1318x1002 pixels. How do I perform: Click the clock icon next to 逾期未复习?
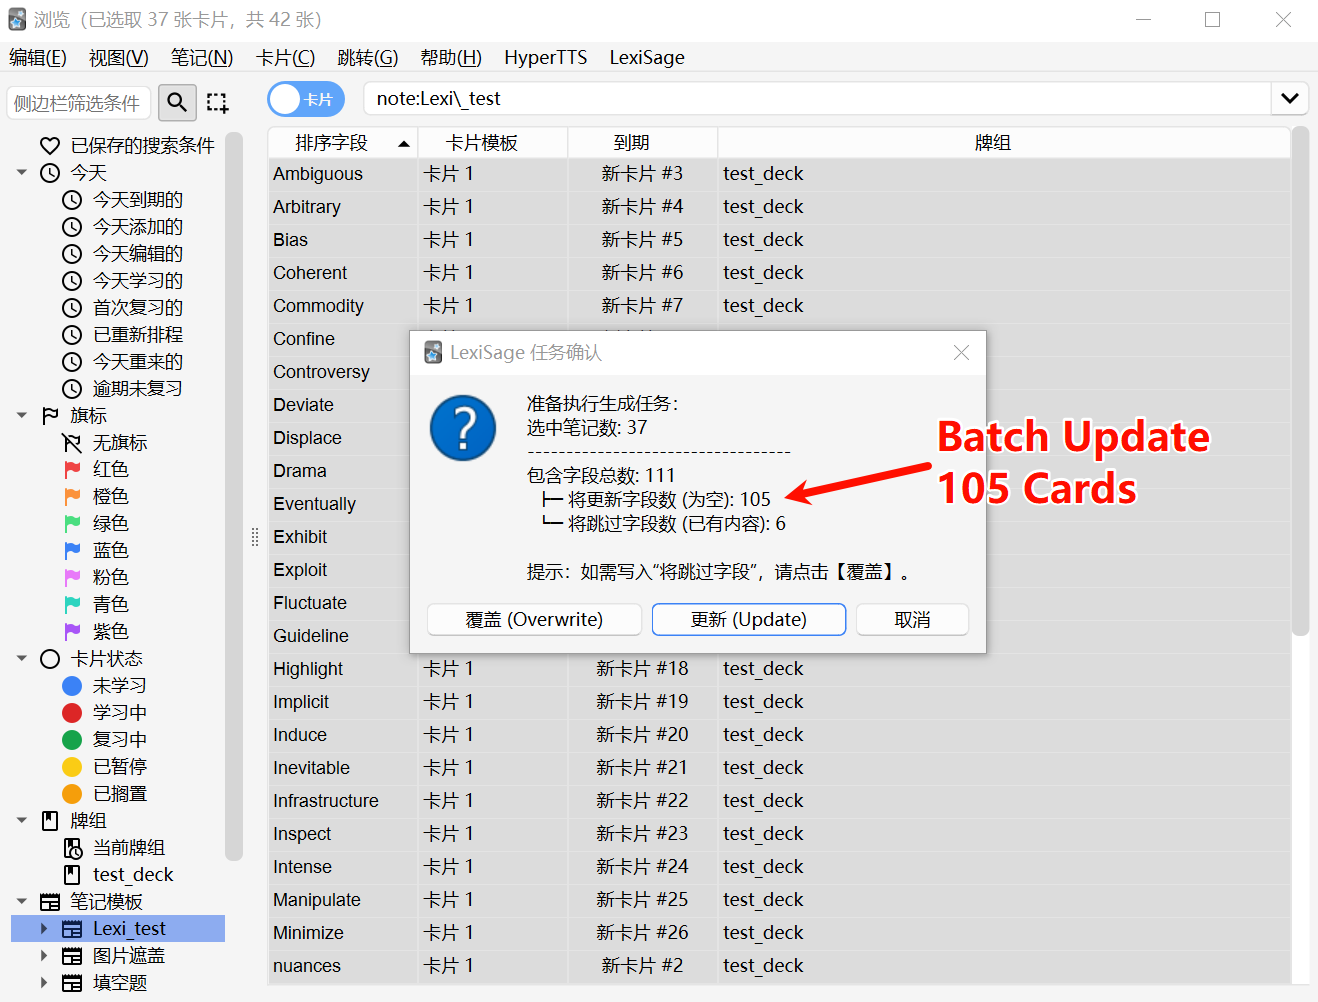[x=70, y=388]
